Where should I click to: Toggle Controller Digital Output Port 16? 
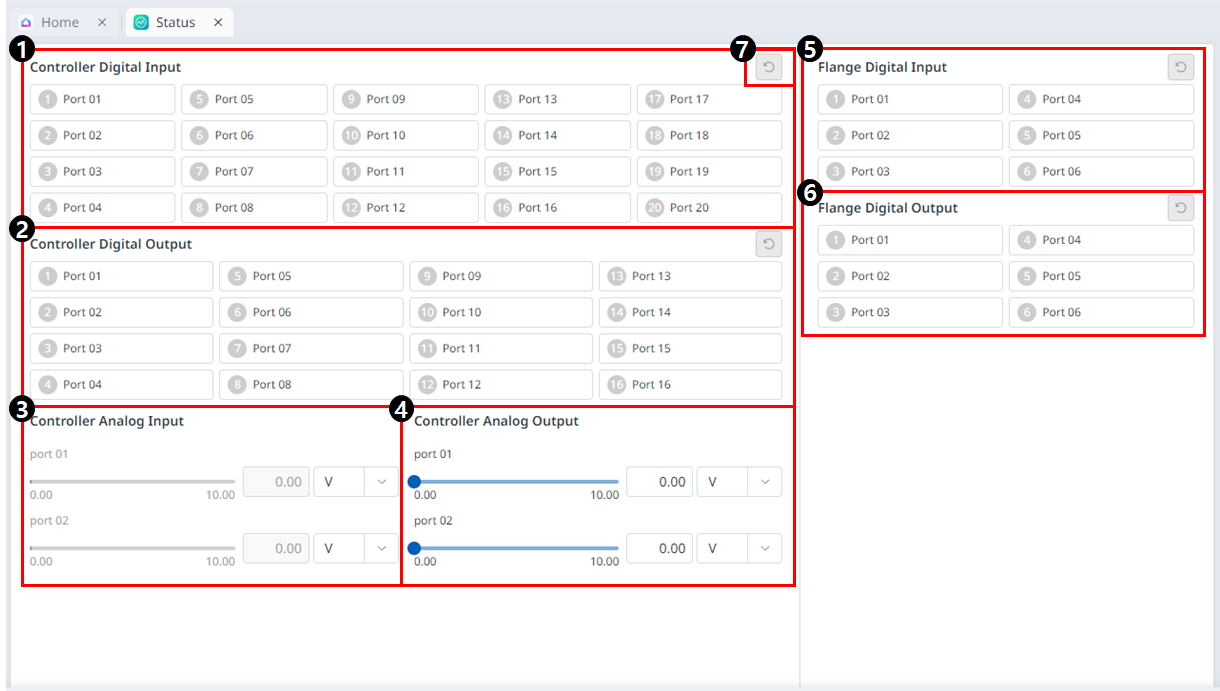pyautogui.click(x=690, y=384)
